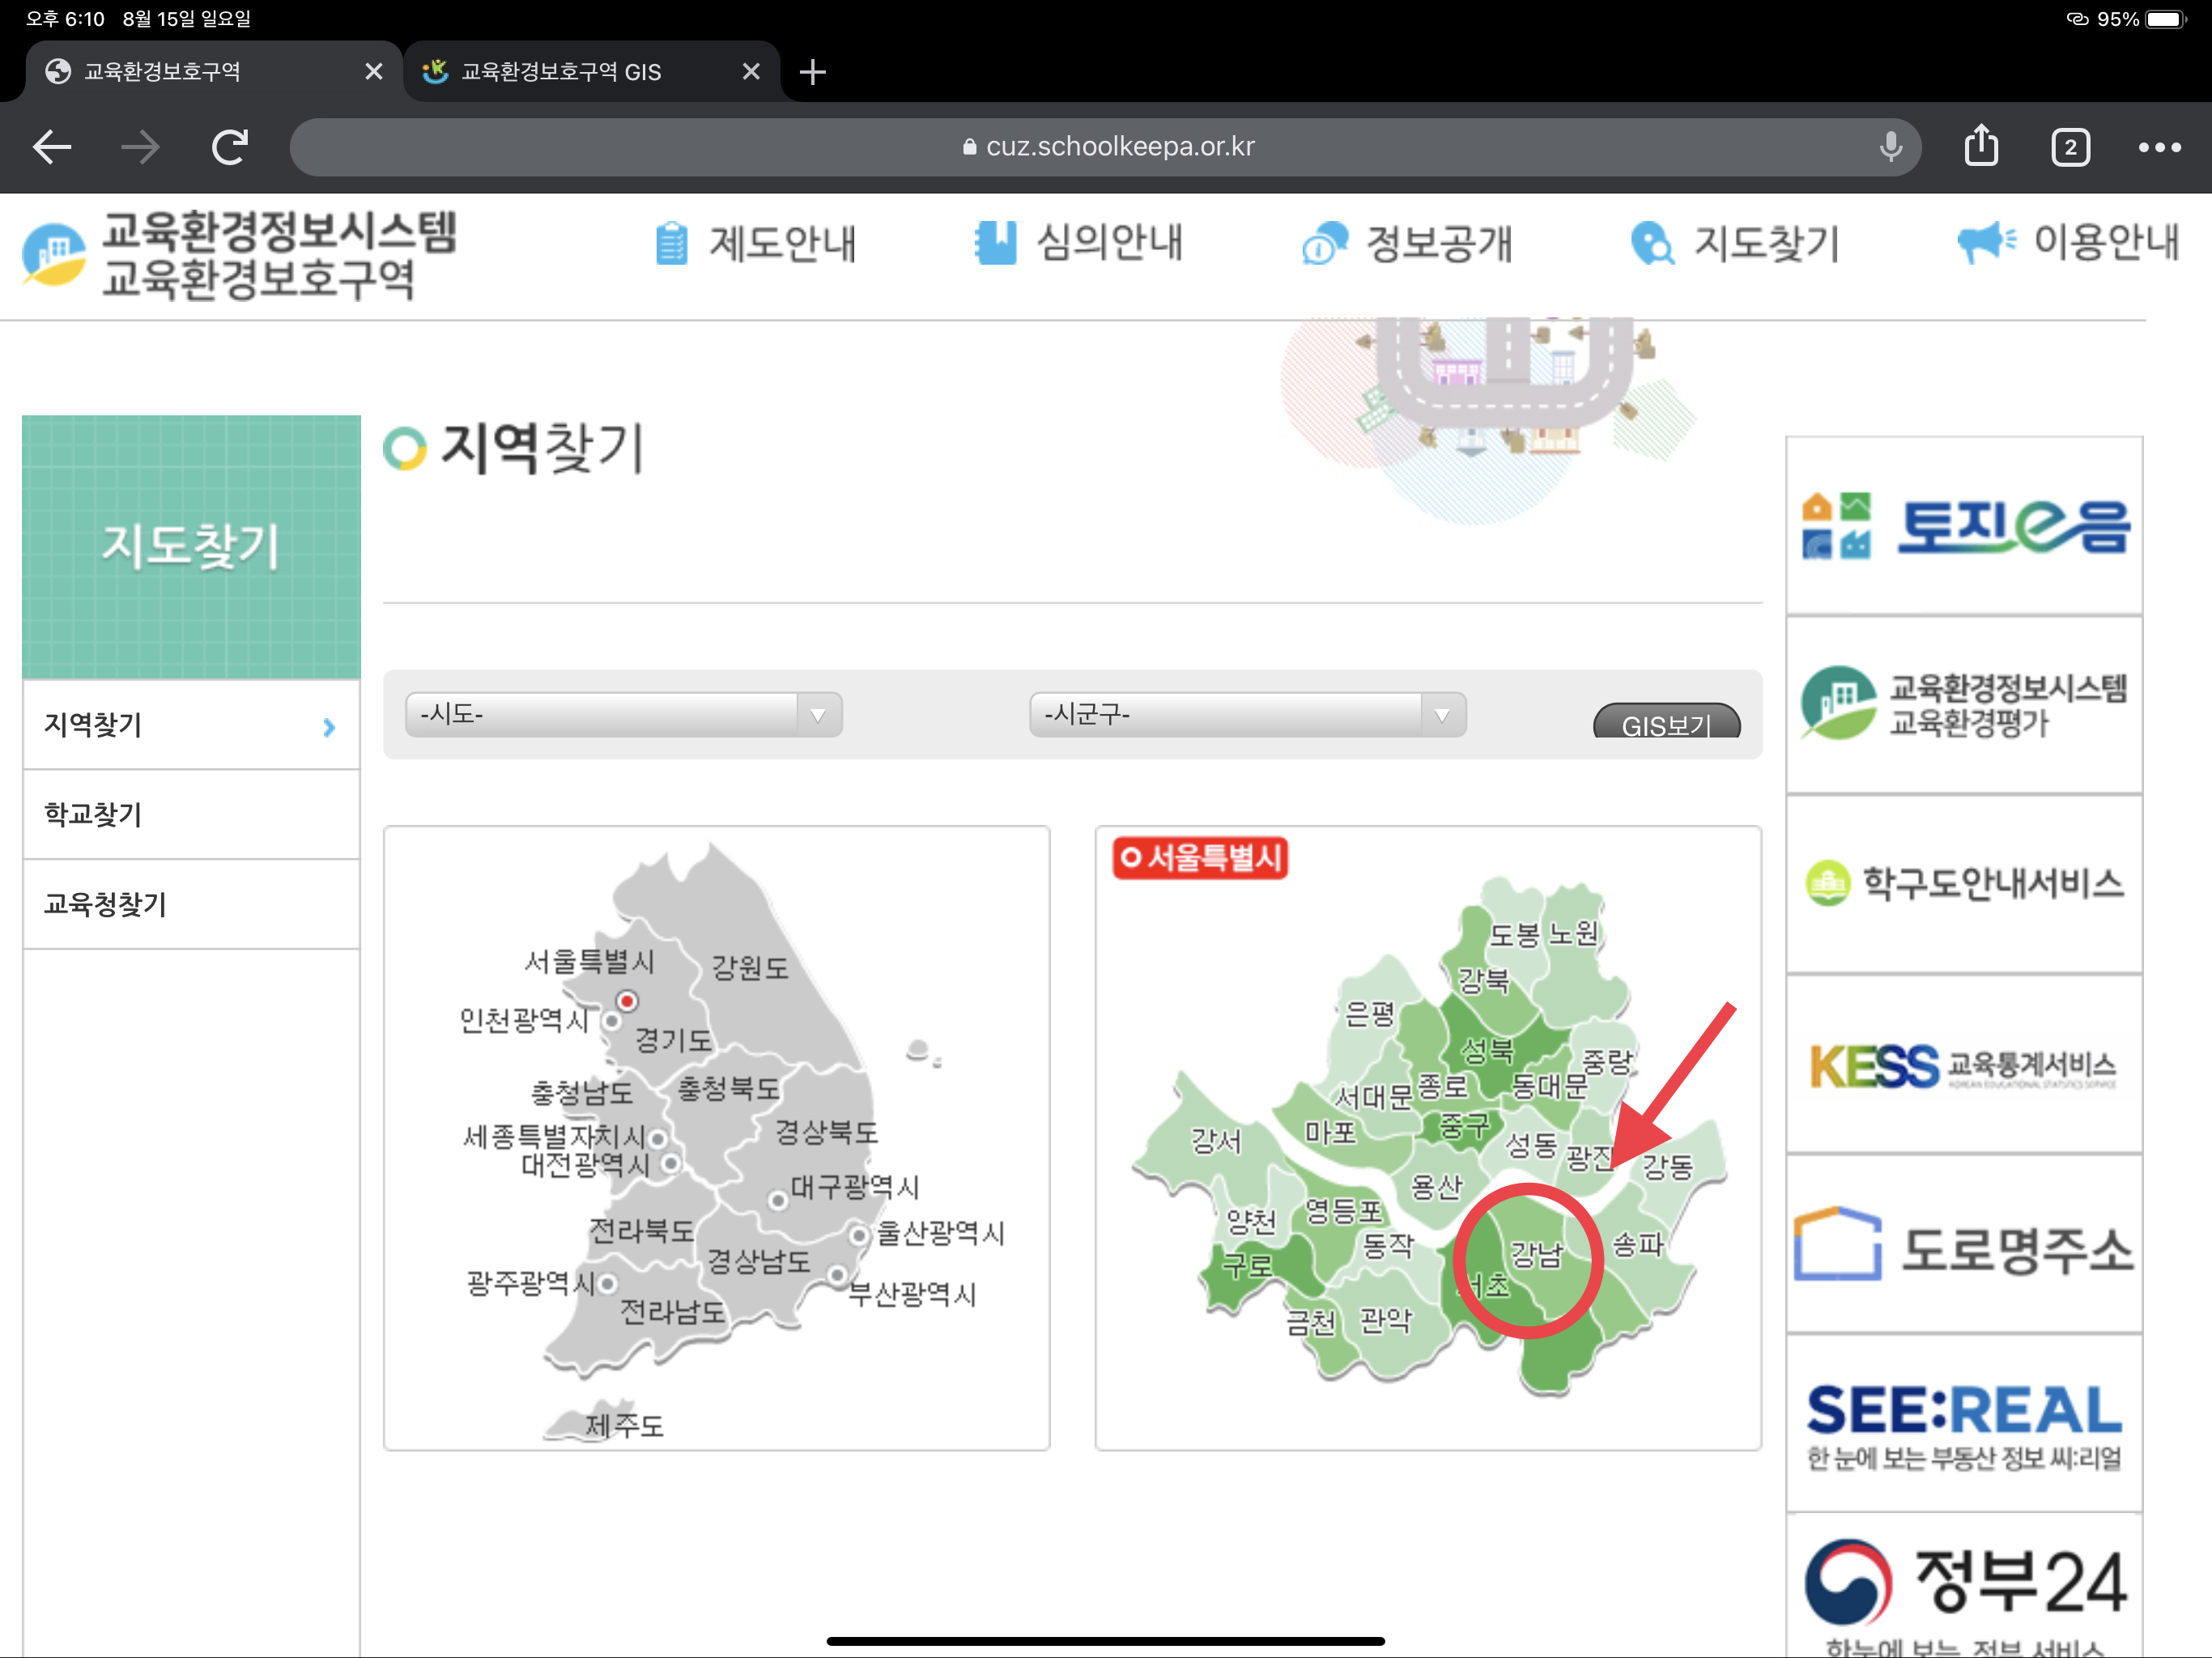This screenshot has width=2212, height=1658.
Task: Open the 시군구 dropdown
Action: pos(1247,714)
